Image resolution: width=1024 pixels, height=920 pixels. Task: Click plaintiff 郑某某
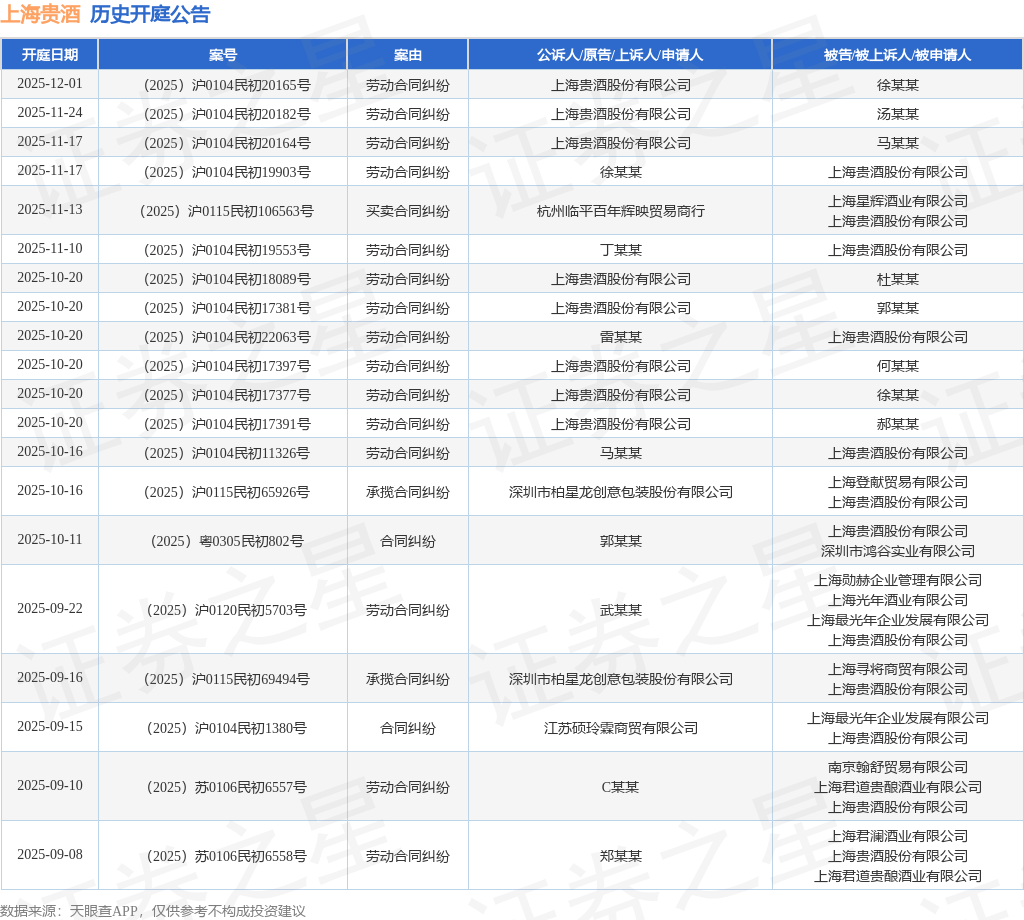(x=620, y=856)
